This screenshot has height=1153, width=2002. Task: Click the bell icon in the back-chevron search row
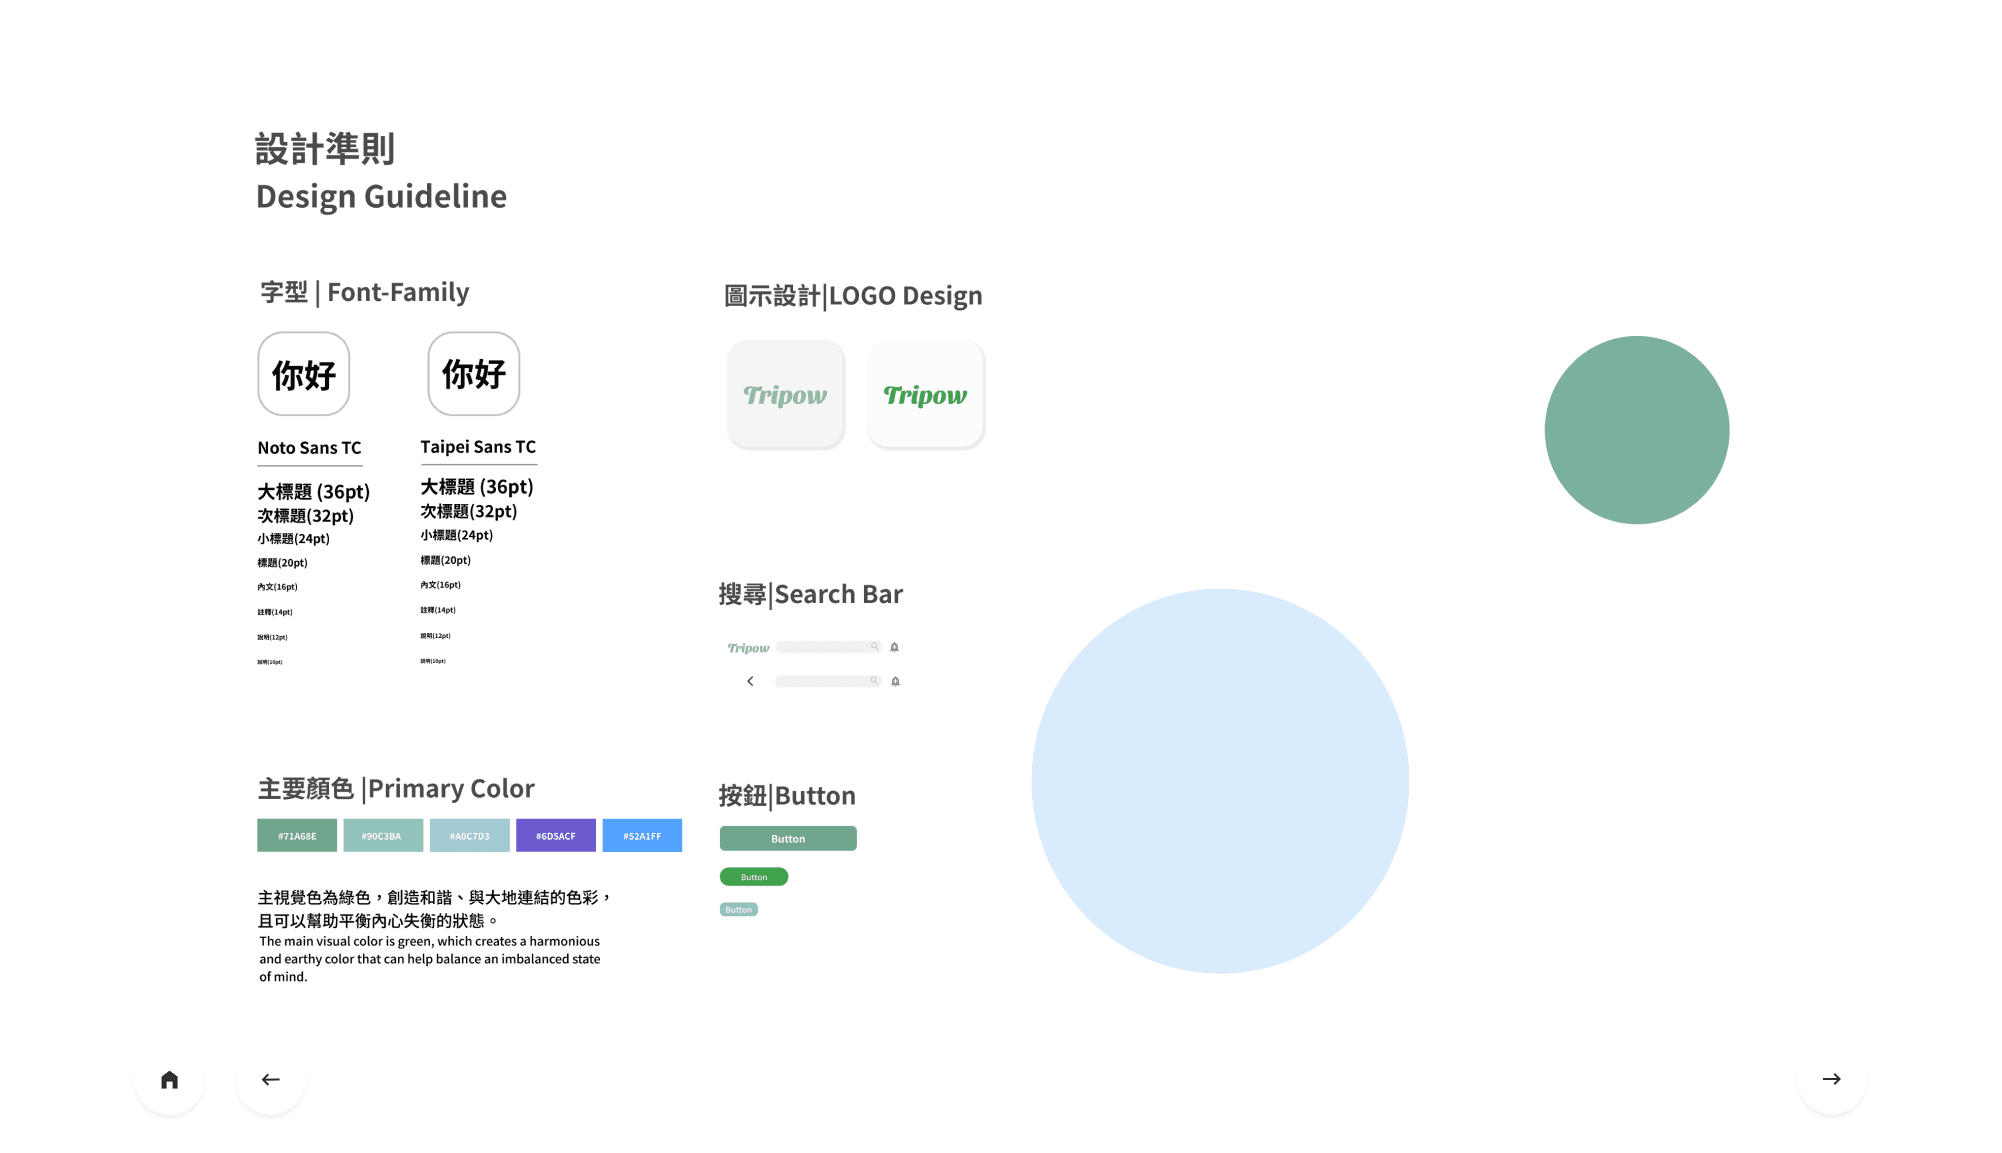[895, 681]
